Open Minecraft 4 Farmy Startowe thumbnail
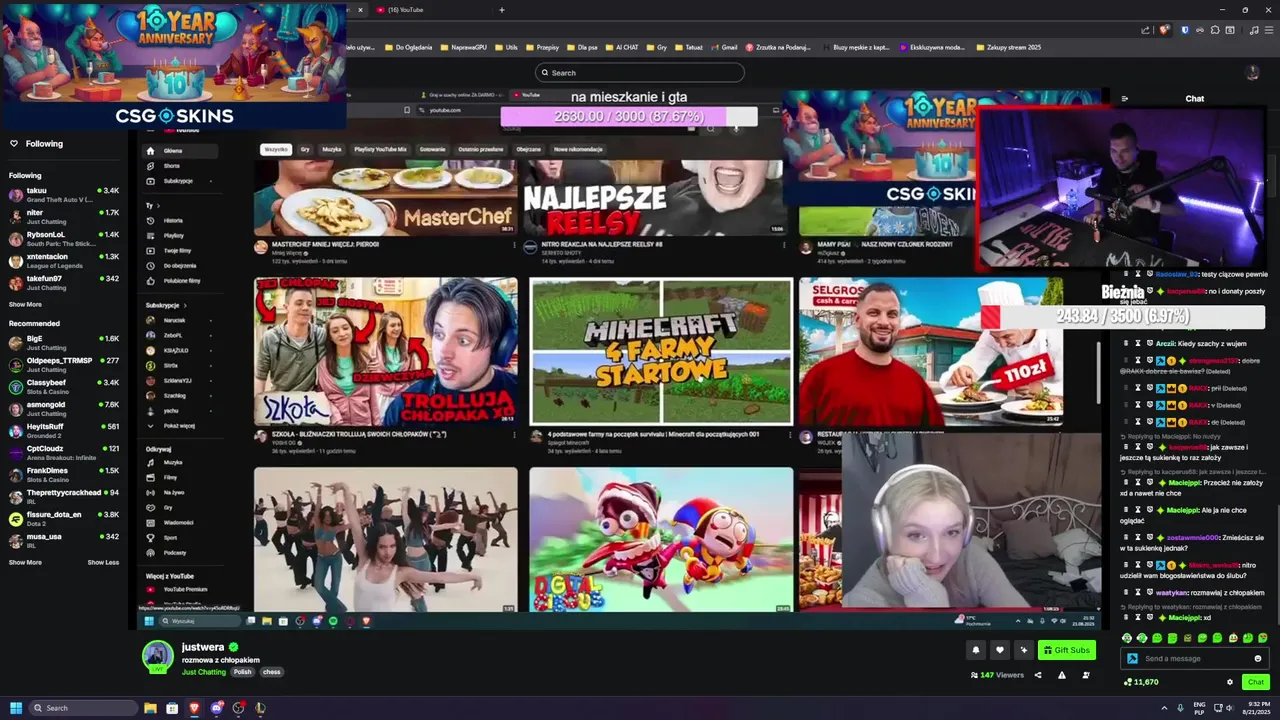Viewport: 1280px width, 720px height. [x=661, y=352]
